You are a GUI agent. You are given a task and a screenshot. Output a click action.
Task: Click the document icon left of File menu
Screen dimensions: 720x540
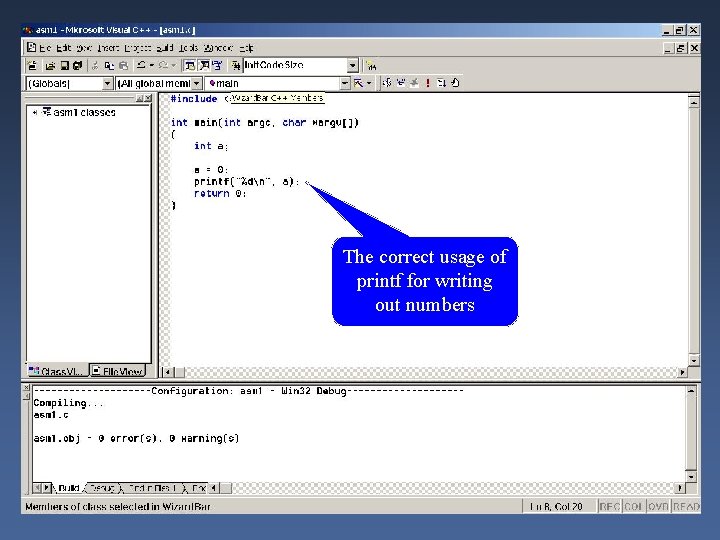pyautogui.click(x=31, y=47)
